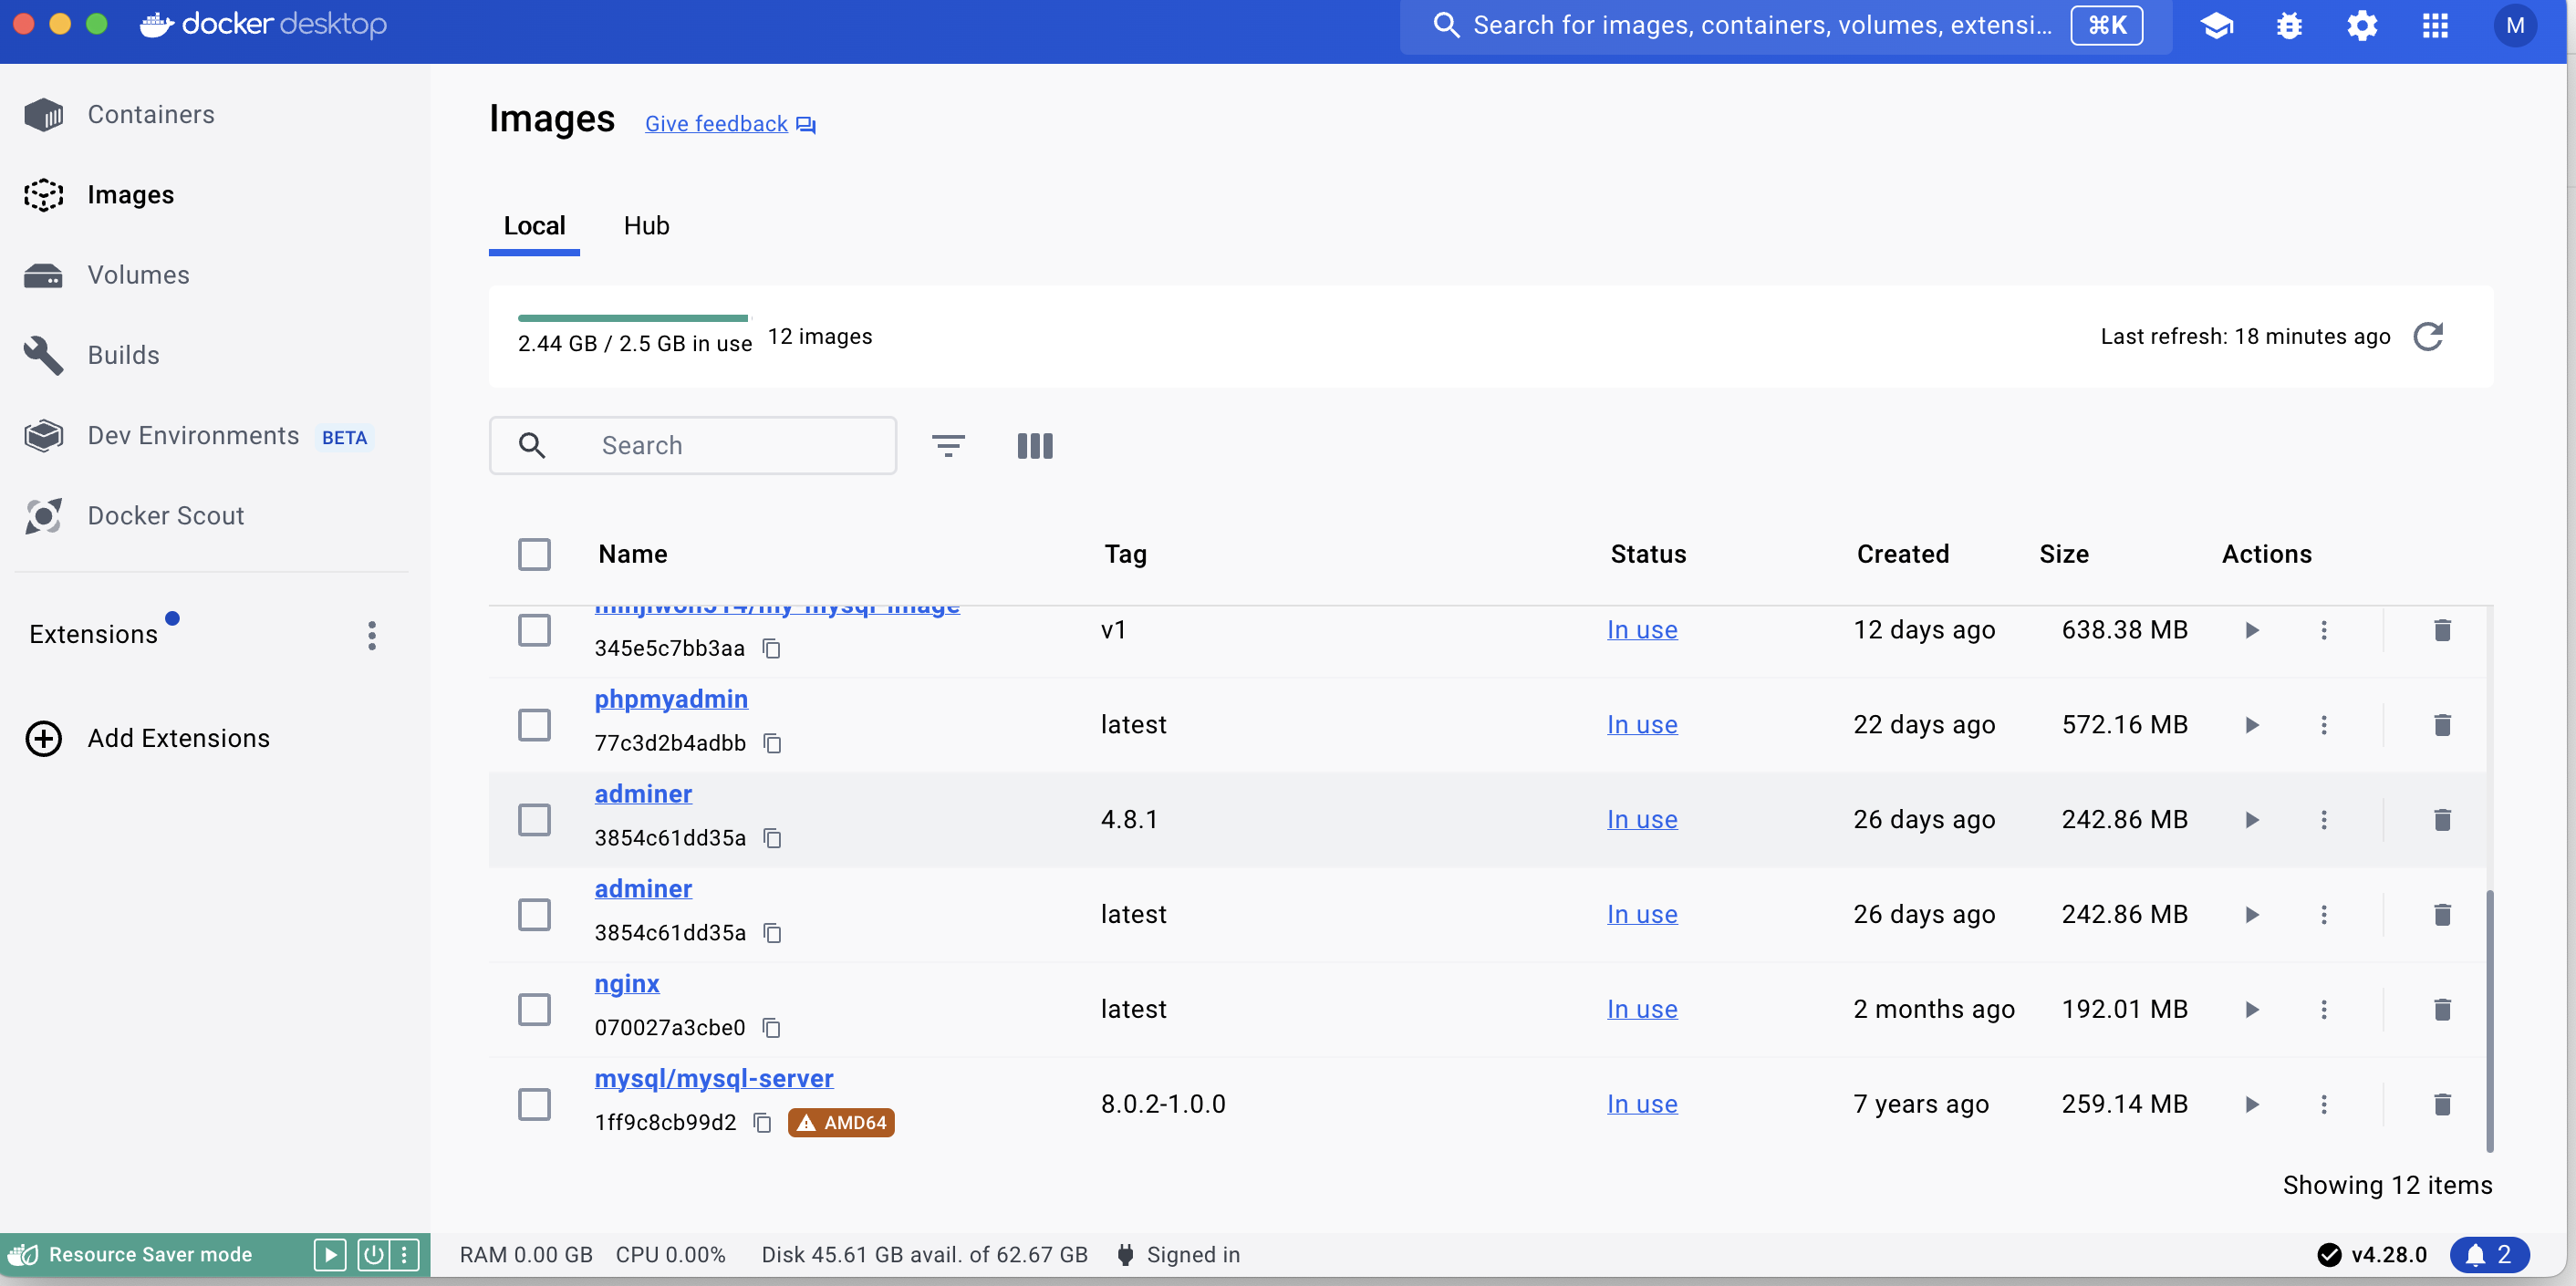
Task: Open the column display options icon
Action: pos(1034,445)
